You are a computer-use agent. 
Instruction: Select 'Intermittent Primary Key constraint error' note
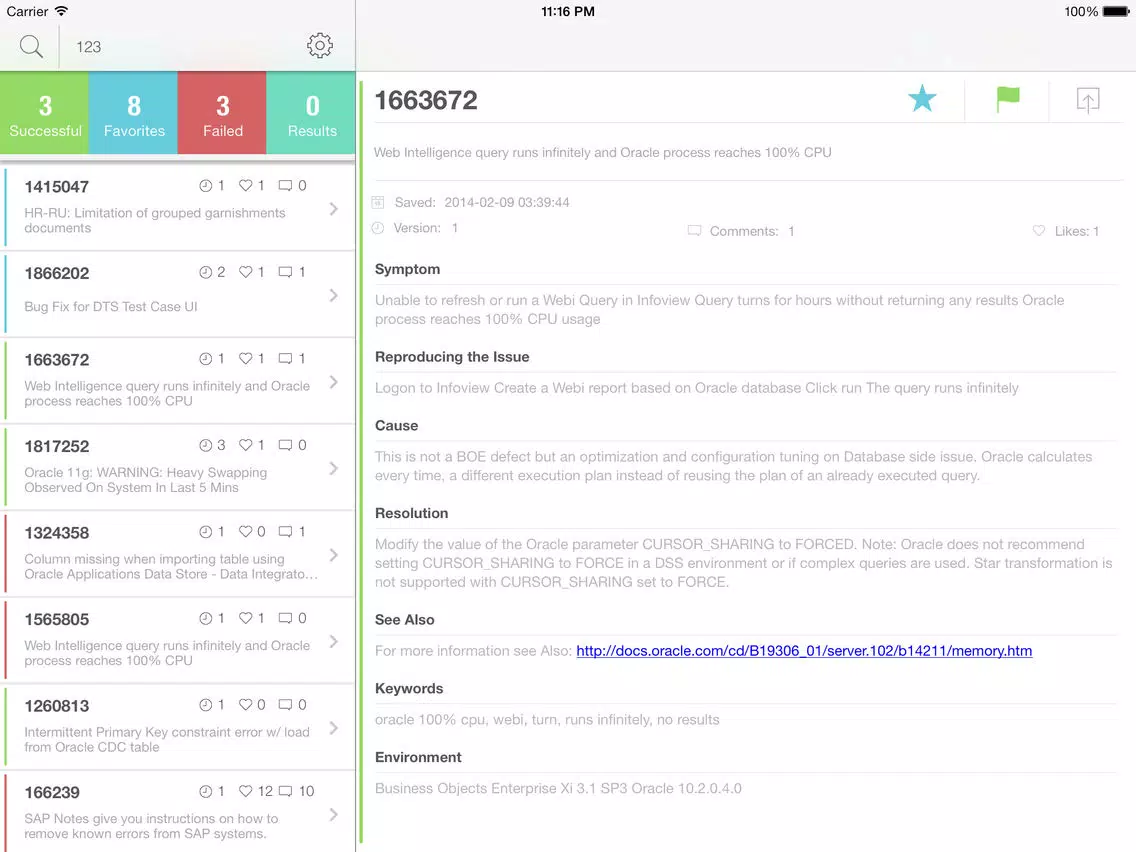167,740
